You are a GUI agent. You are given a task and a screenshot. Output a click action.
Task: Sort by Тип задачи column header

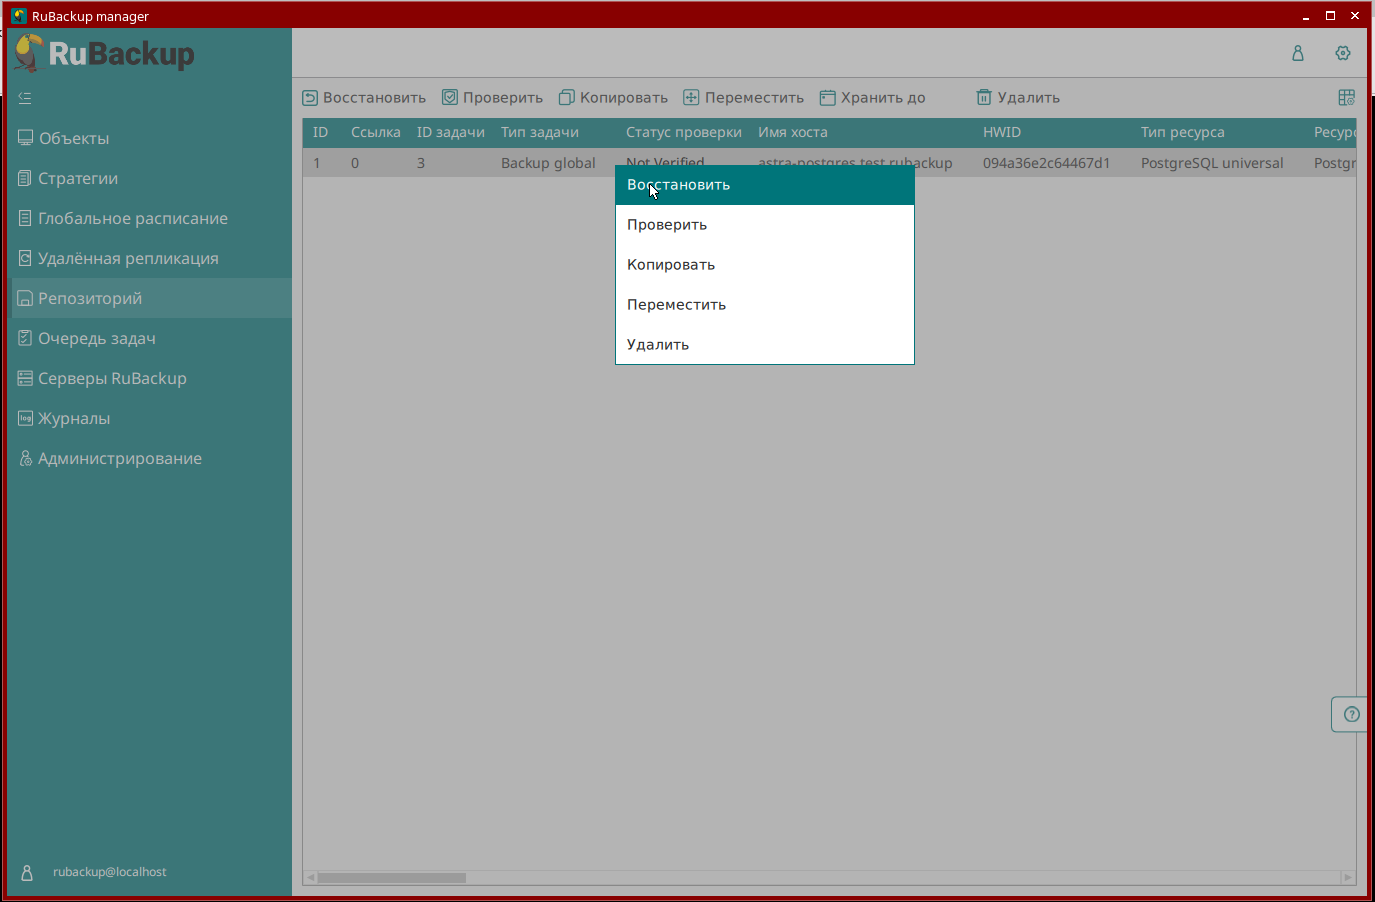[x=539, y=132]
